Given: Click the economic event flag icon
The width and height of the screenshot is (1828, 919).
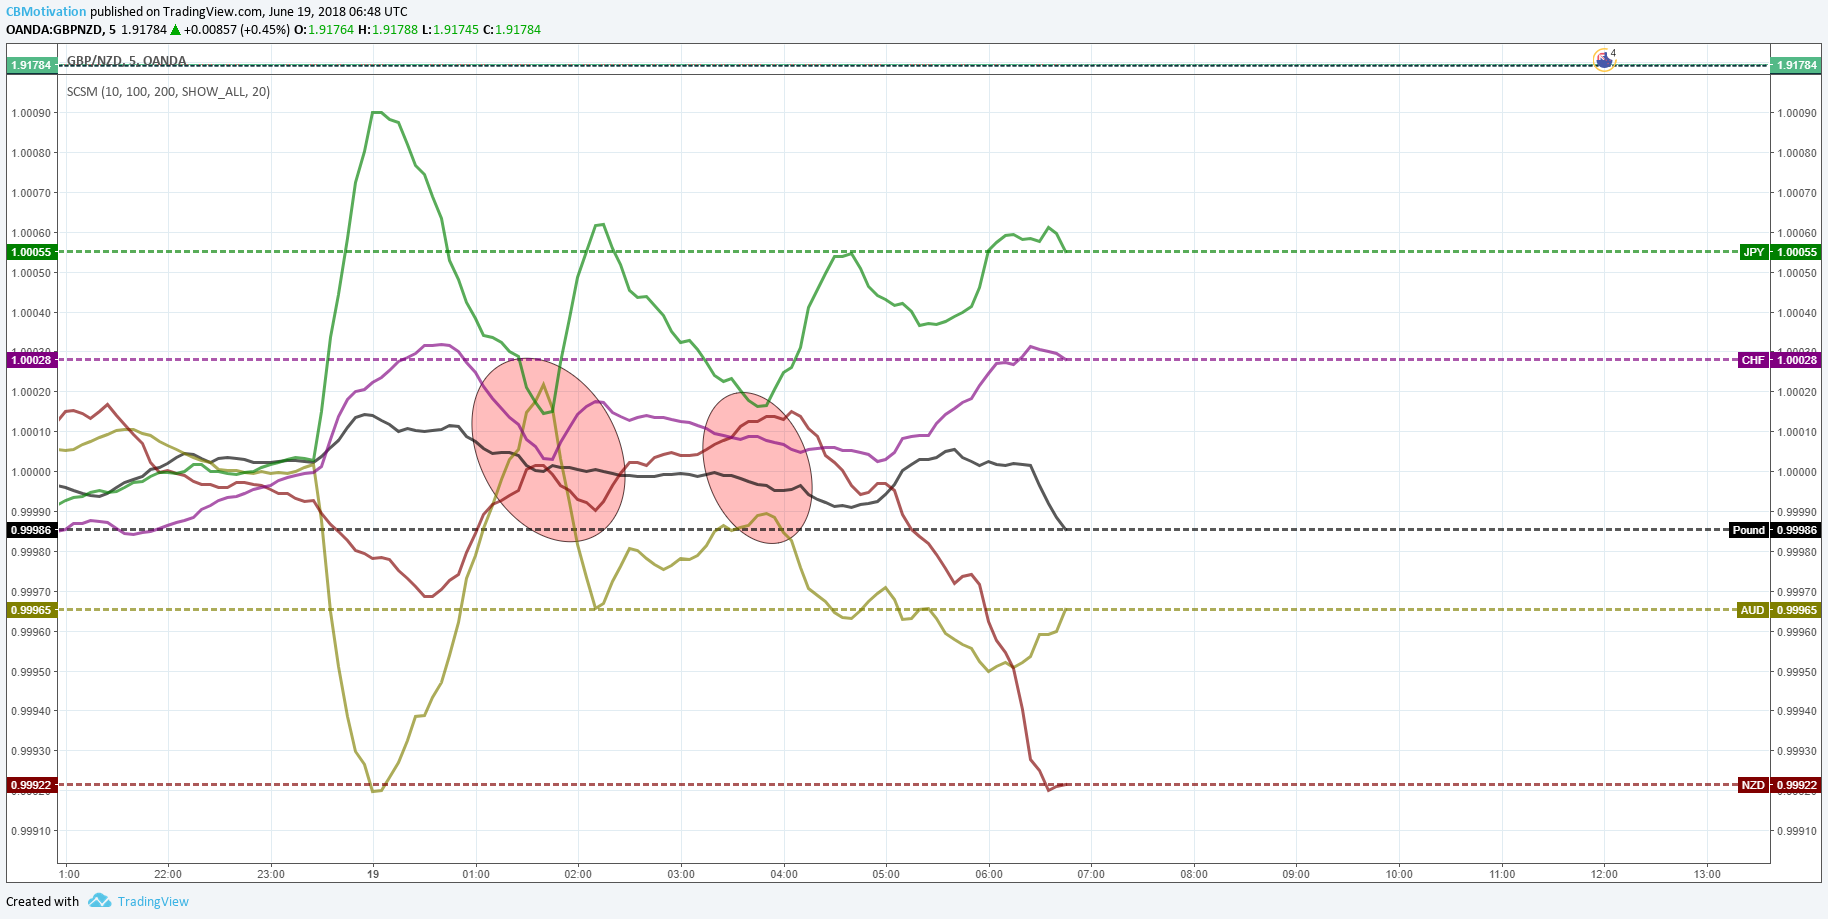Looking at the screenshot, I should click(1604, 60).
